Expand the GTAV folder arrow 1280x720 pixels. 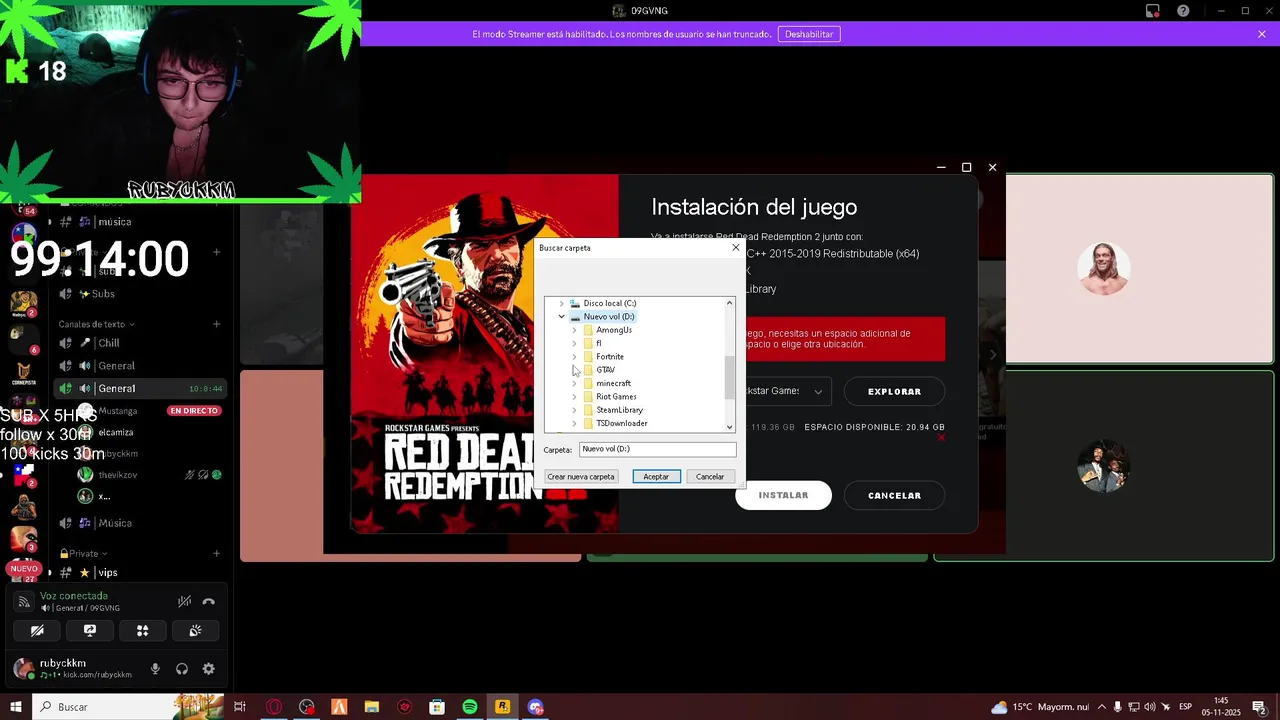[574, 370]
